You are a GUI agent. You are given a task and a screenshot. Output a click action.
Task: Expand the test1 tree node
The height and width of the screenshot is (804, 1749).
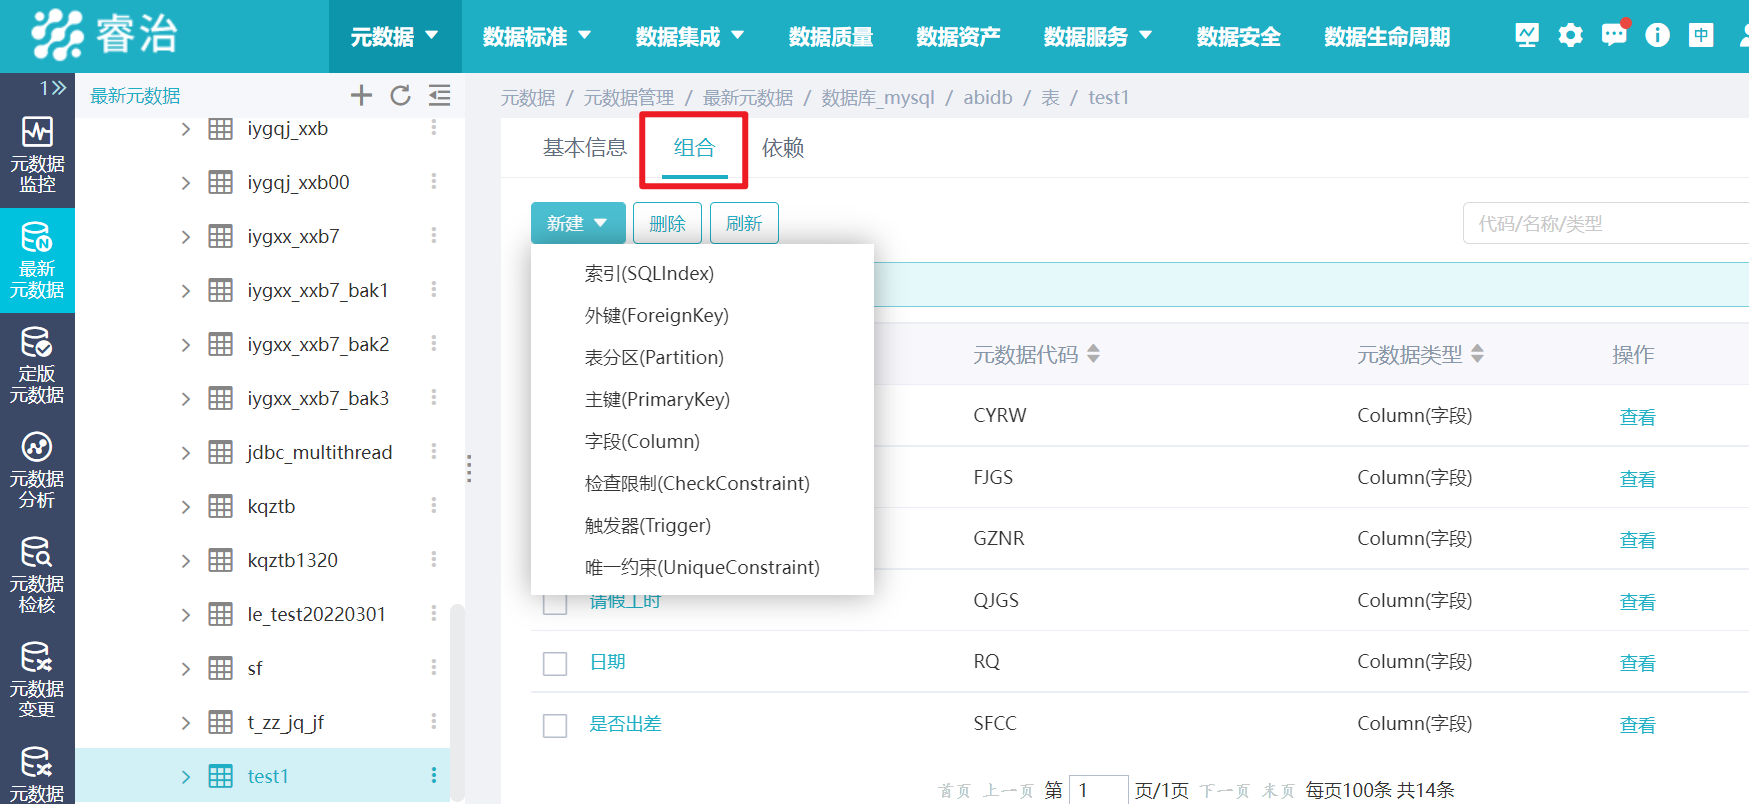(x=185, y=777)
